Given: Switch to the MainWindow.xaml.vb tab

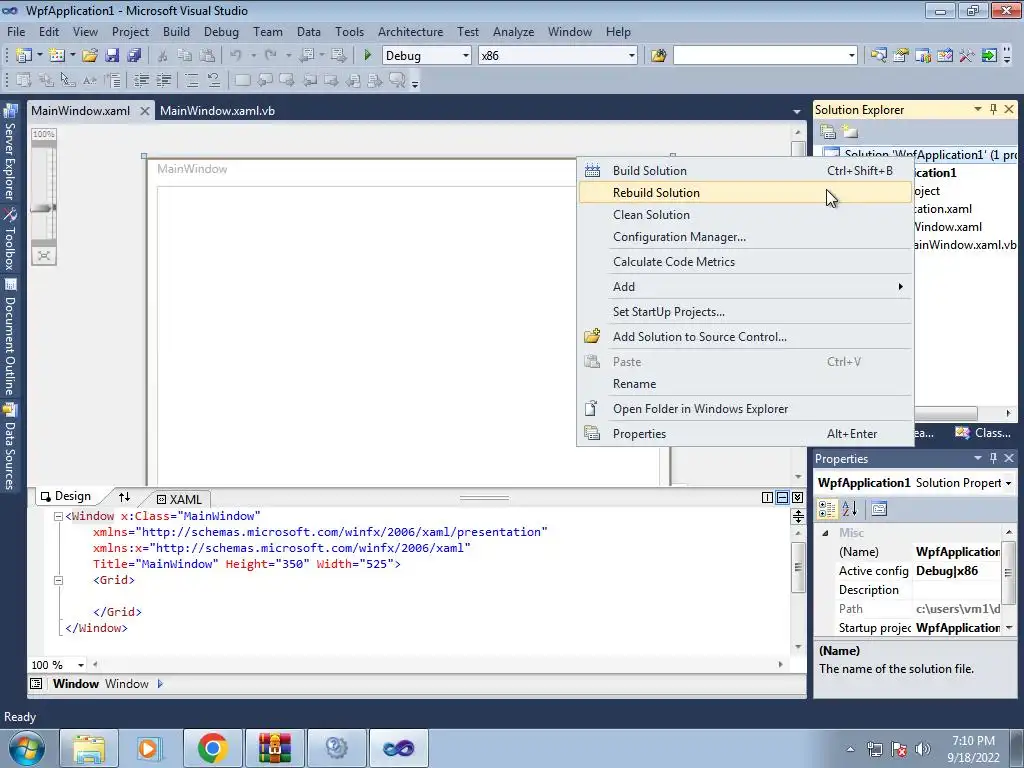Looking at the screenshot, I should click(x=217, y=111).
